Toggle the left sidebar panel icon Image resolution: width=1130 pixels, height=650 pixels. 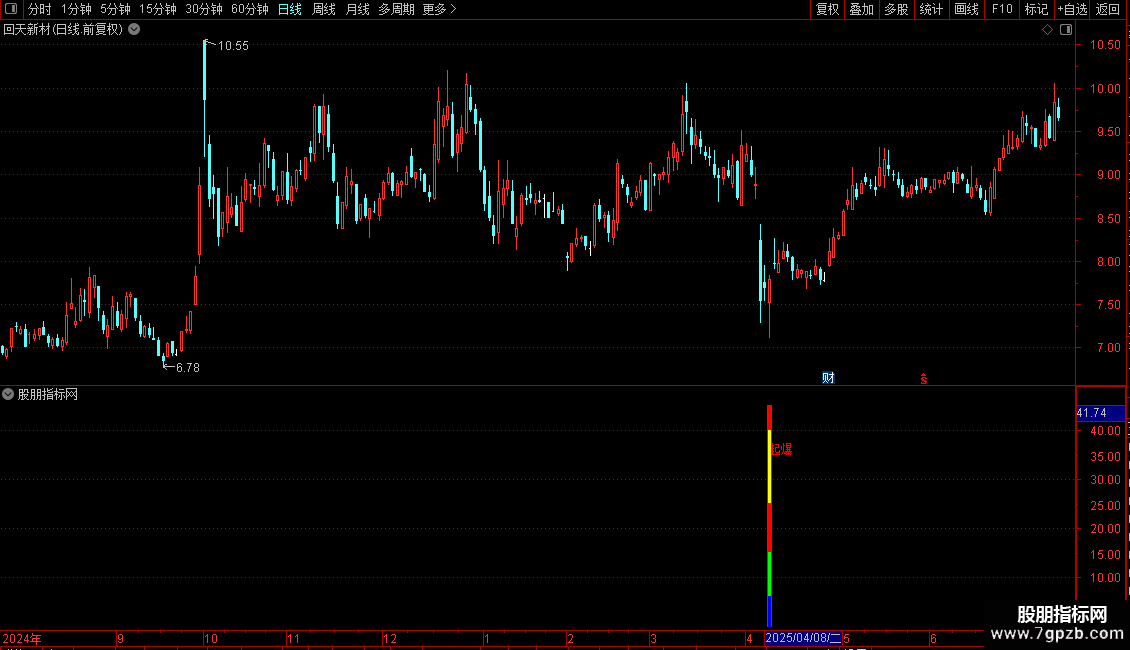11,9
